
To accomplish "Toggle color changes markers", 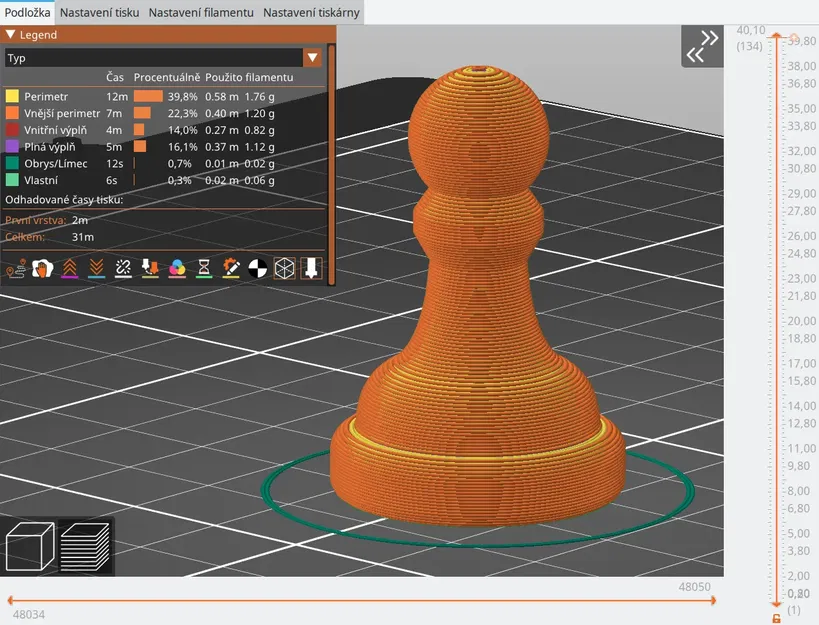I will click(176, 268).
